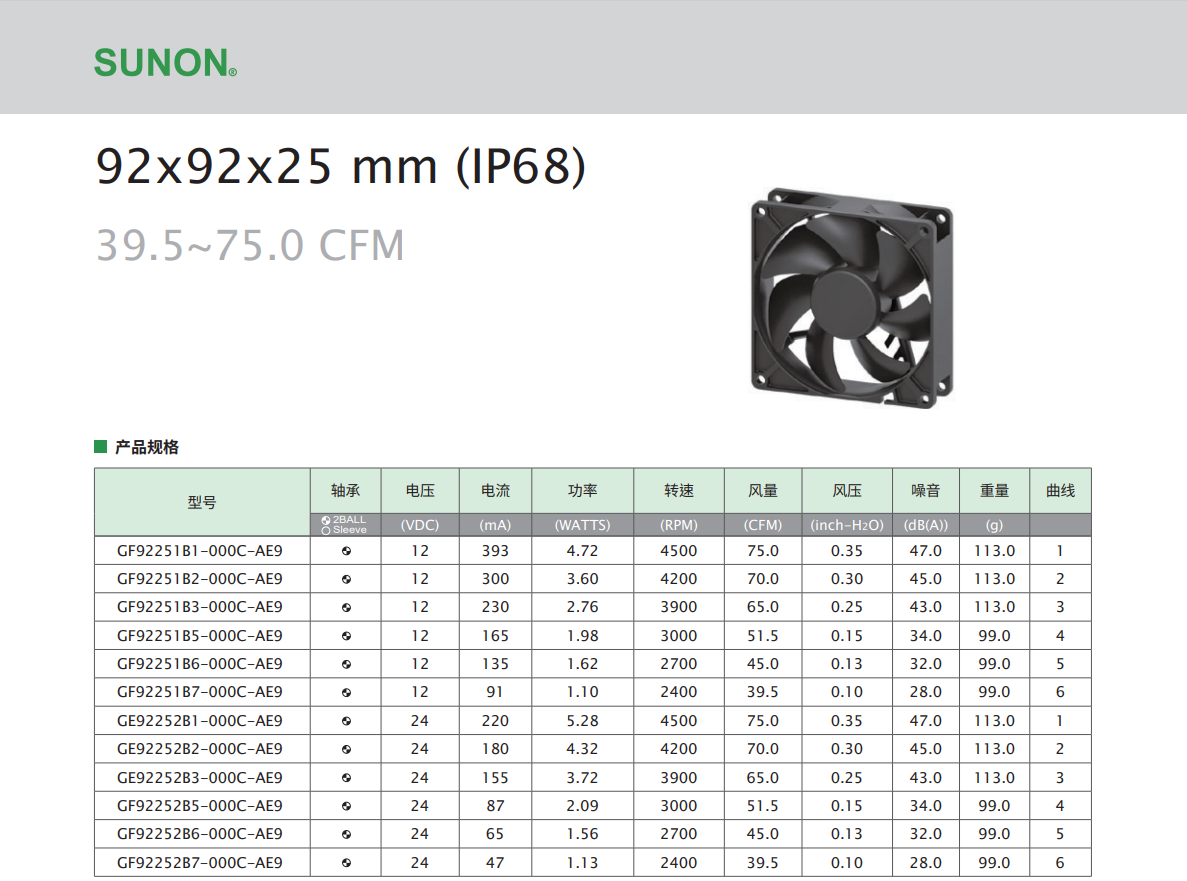Click bearing icon in GF92251B6-000C-AE9 row
Screen dimensions: 1187x881
346,665
